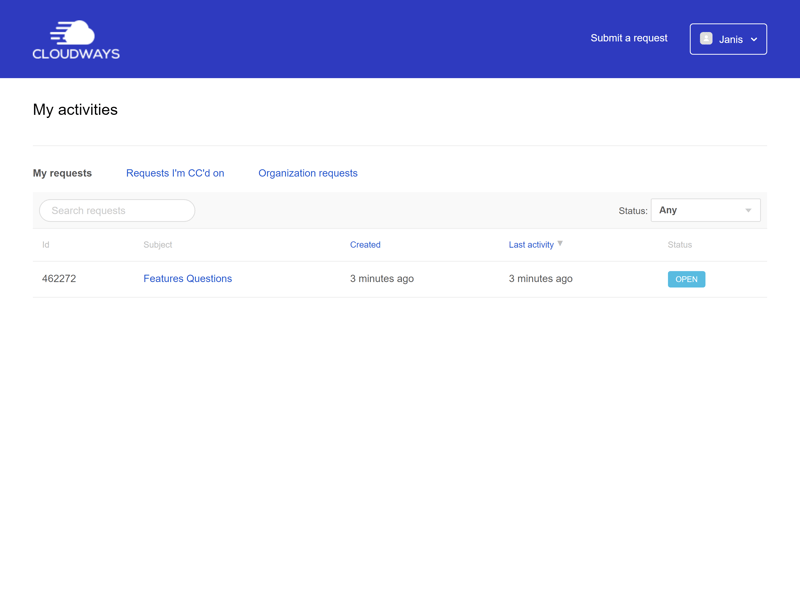Open the Requests I'm CC'd on tab
Screen dimensions: 800x600
(x=175, y=173)
